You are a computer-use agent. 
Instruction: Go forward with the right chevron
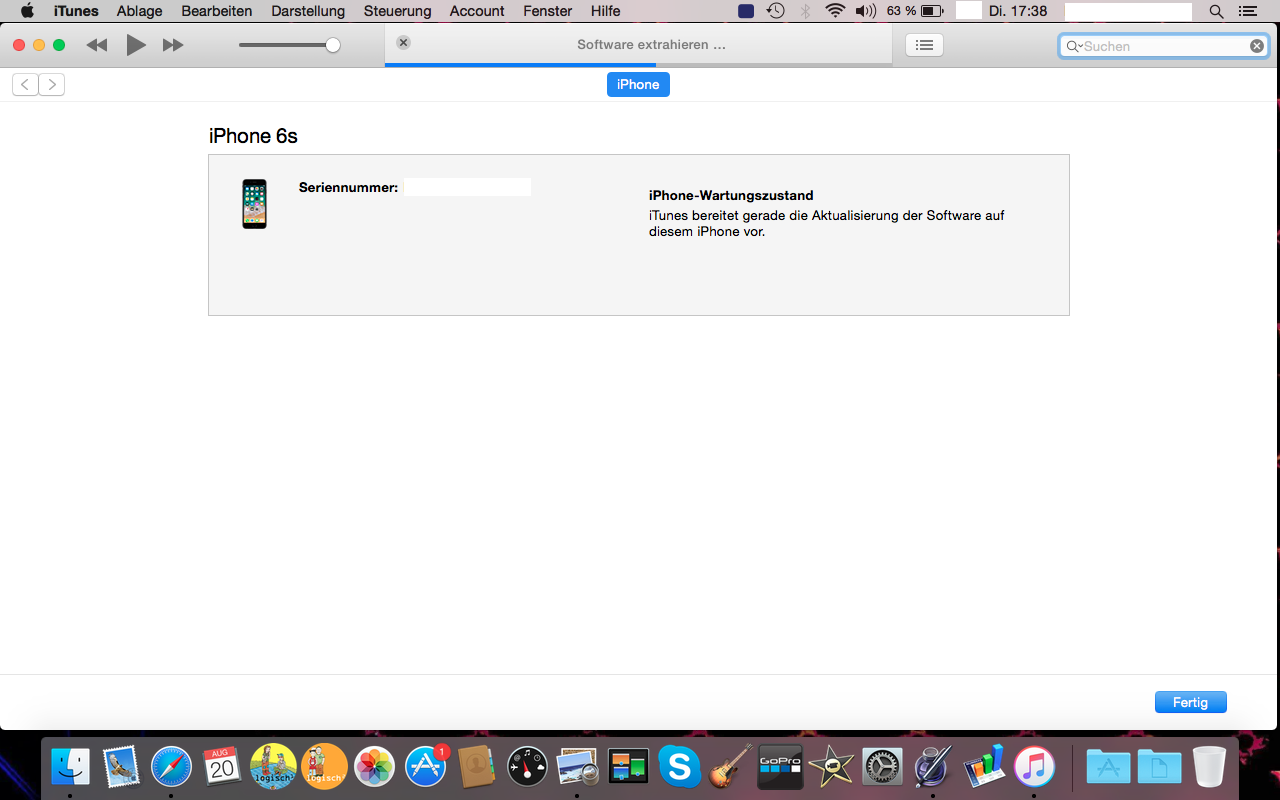tap(52, 84)
